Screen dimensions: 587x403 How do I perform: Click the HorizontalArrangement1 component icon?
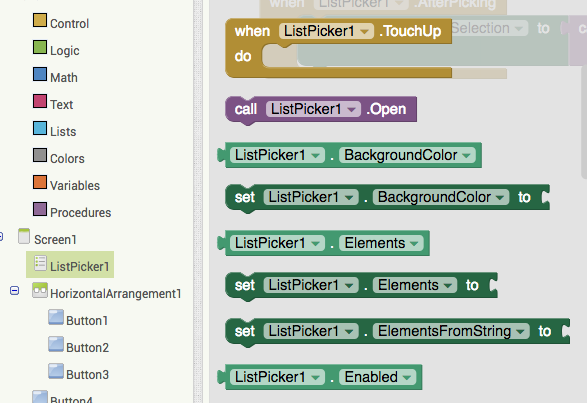(40, 290)
